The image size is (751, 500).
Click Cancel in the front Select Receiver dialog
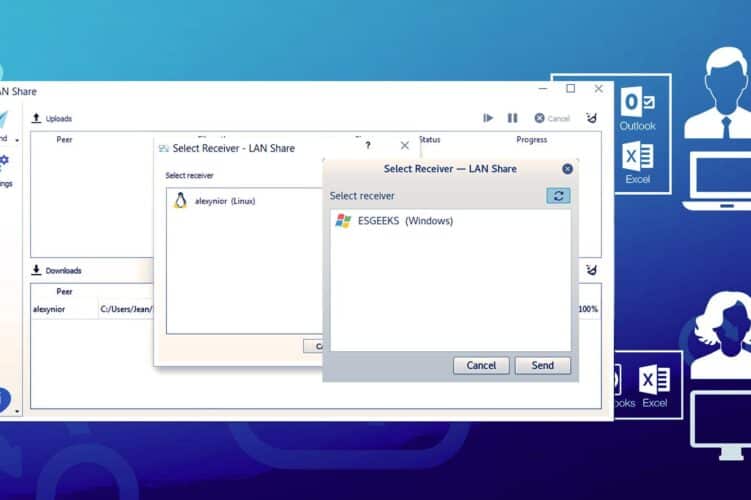coord(481,365)
